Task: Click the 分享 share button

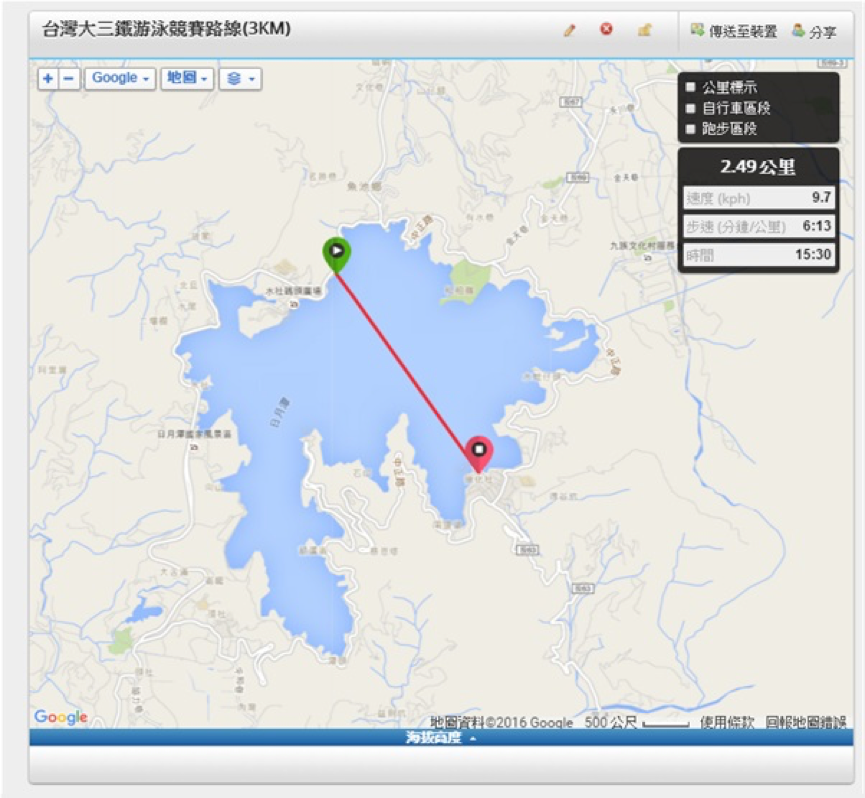Action: [x=814, y=31]
